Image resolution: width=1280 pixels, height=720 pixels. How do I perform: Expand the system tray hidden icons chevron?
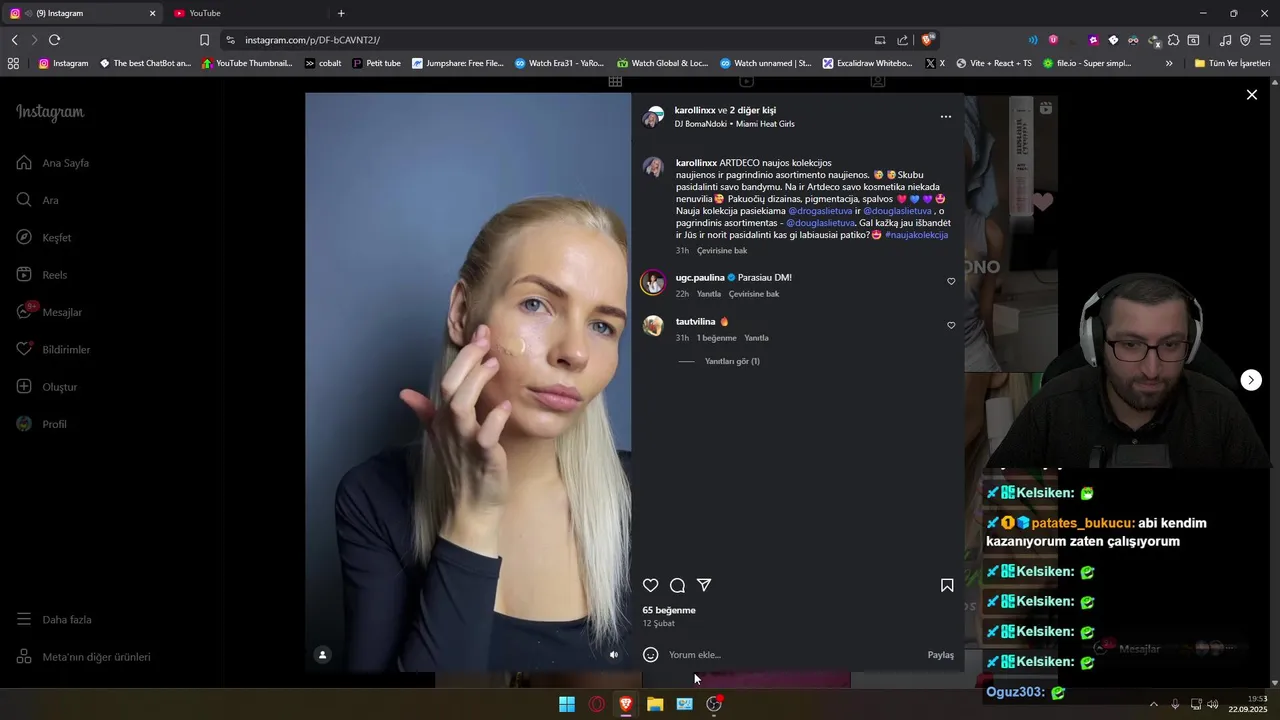click(1153, 704)
